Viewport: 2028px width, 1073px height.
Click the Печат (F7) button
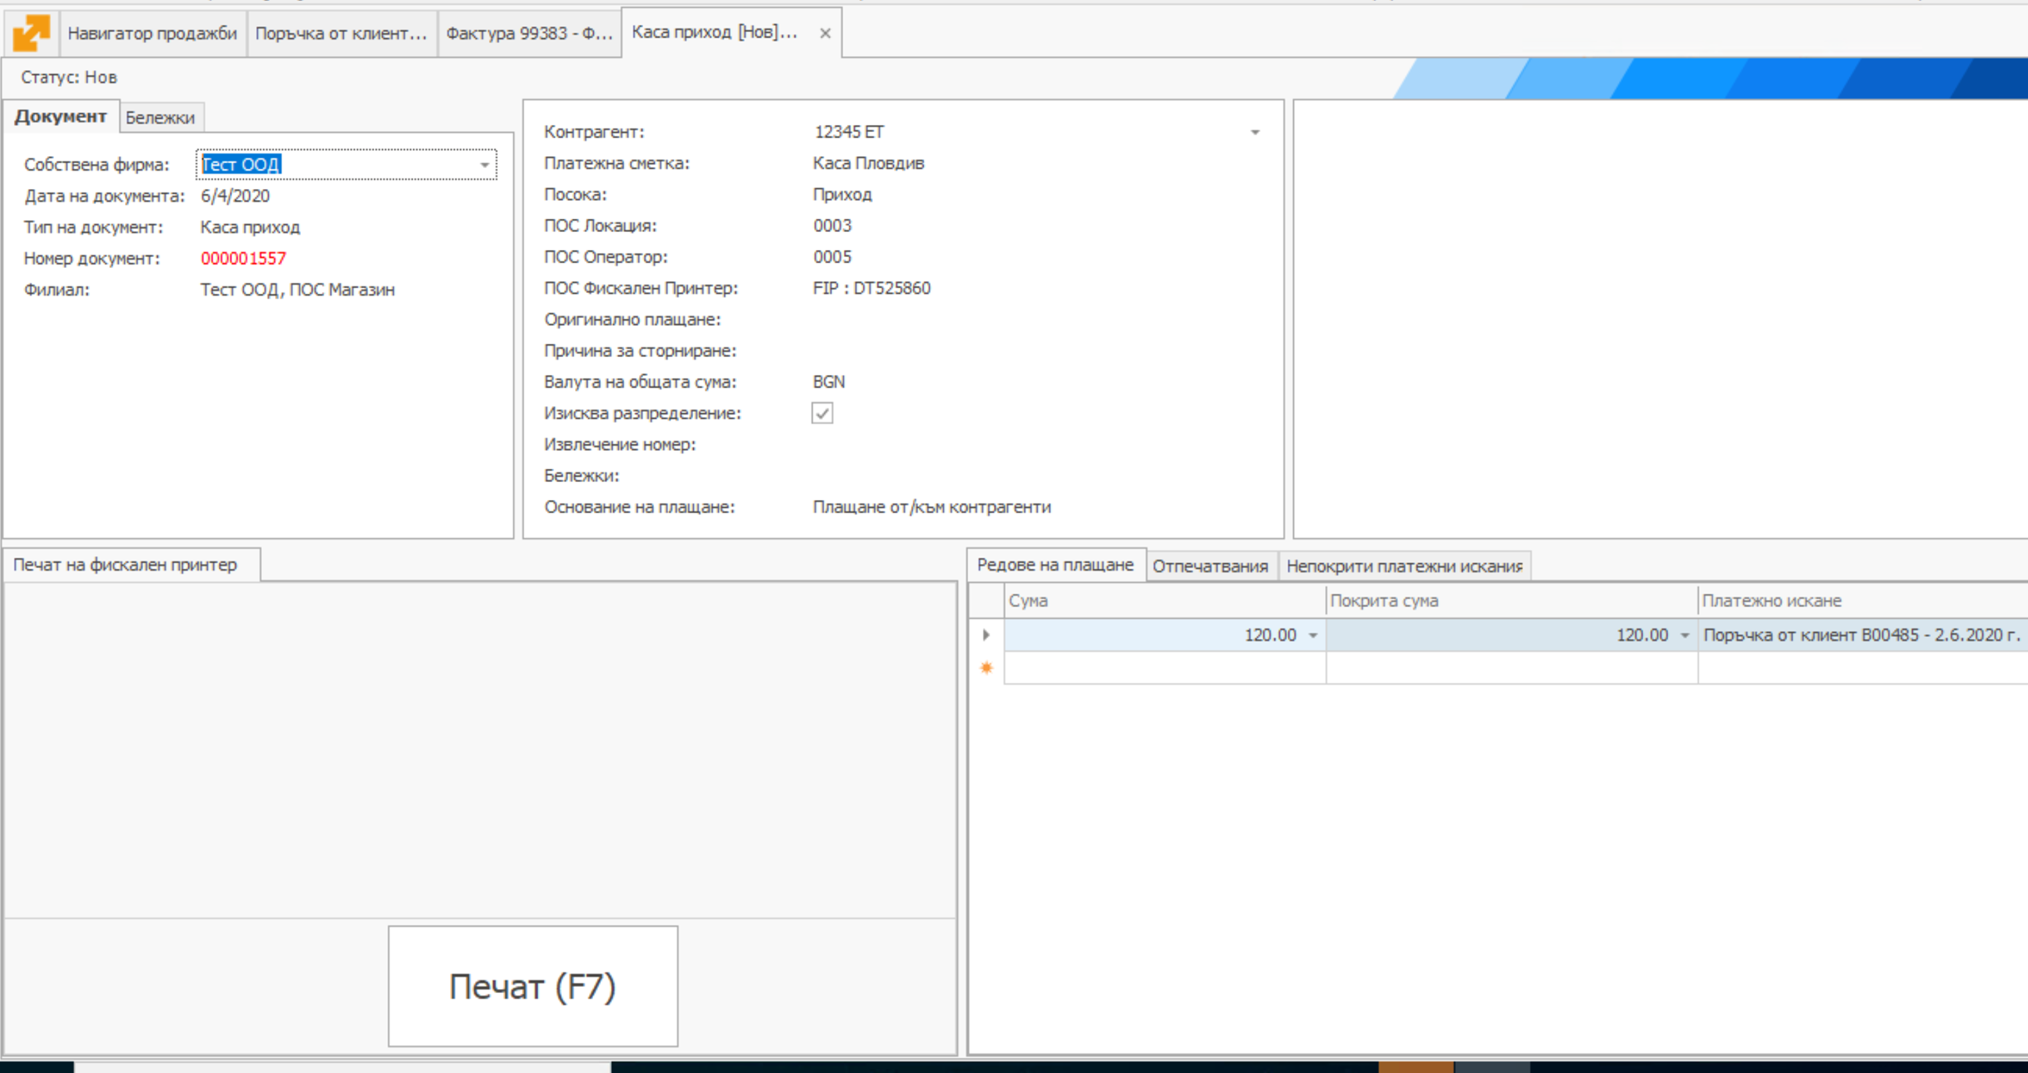533,986
